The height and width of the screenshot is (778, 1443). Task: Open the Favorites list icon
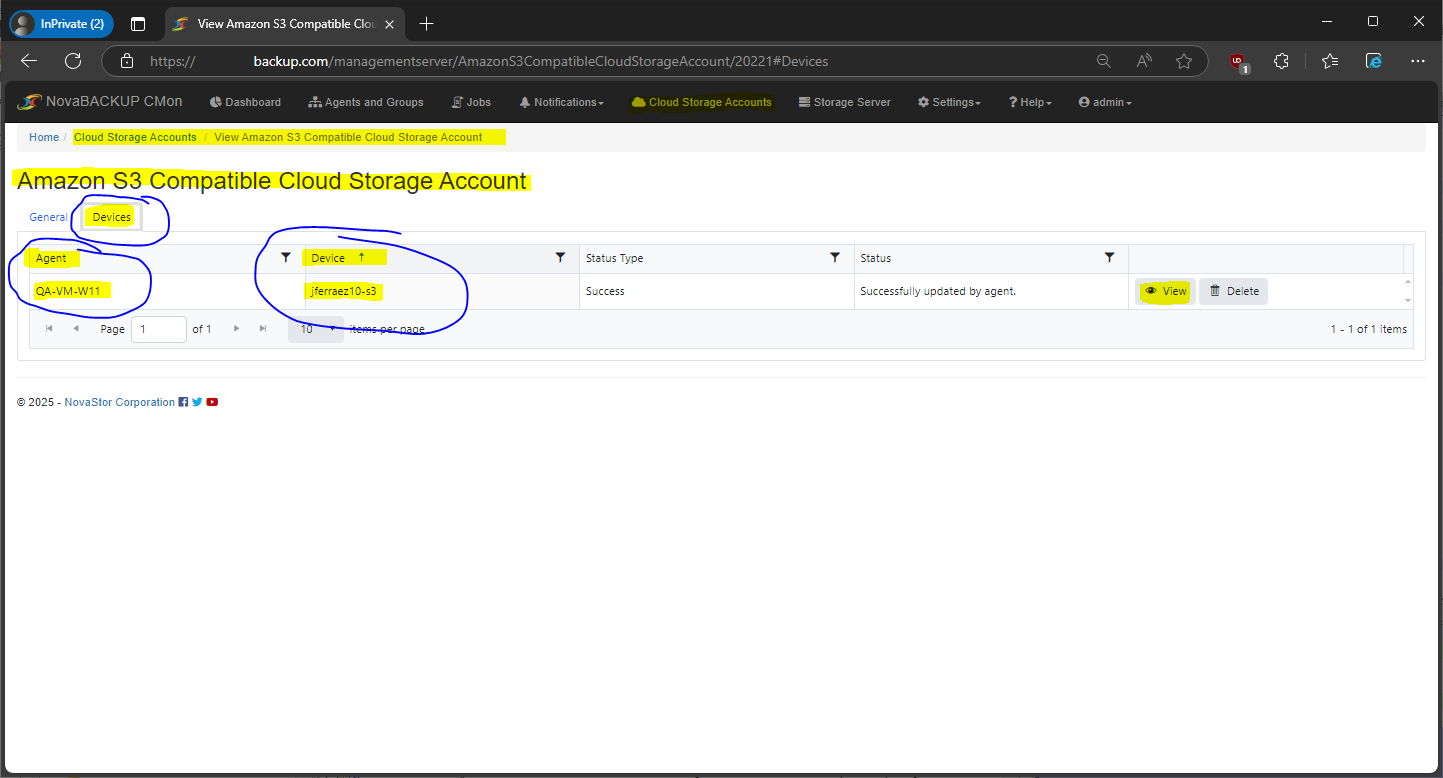tap(1329, 61)
